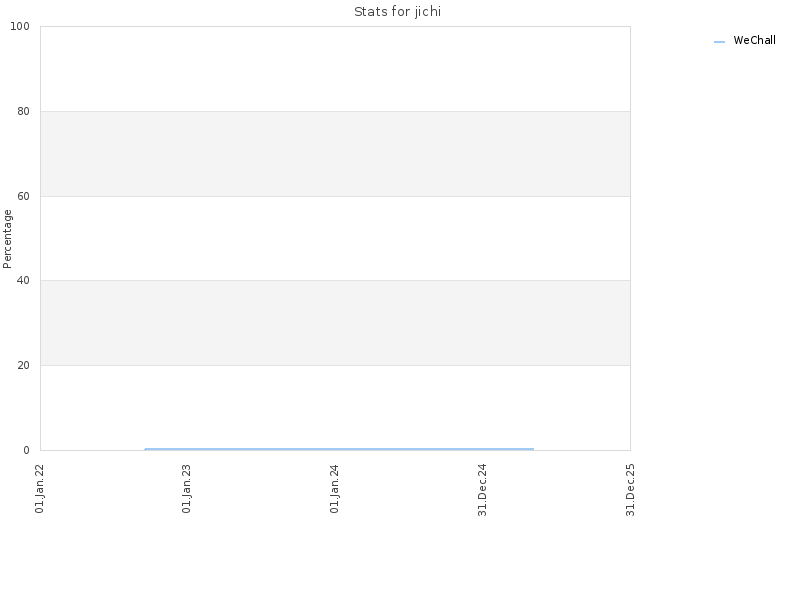Select the 01.Jan.23 date label
This screenshot has width=800, height=600.
pos(187,489)
